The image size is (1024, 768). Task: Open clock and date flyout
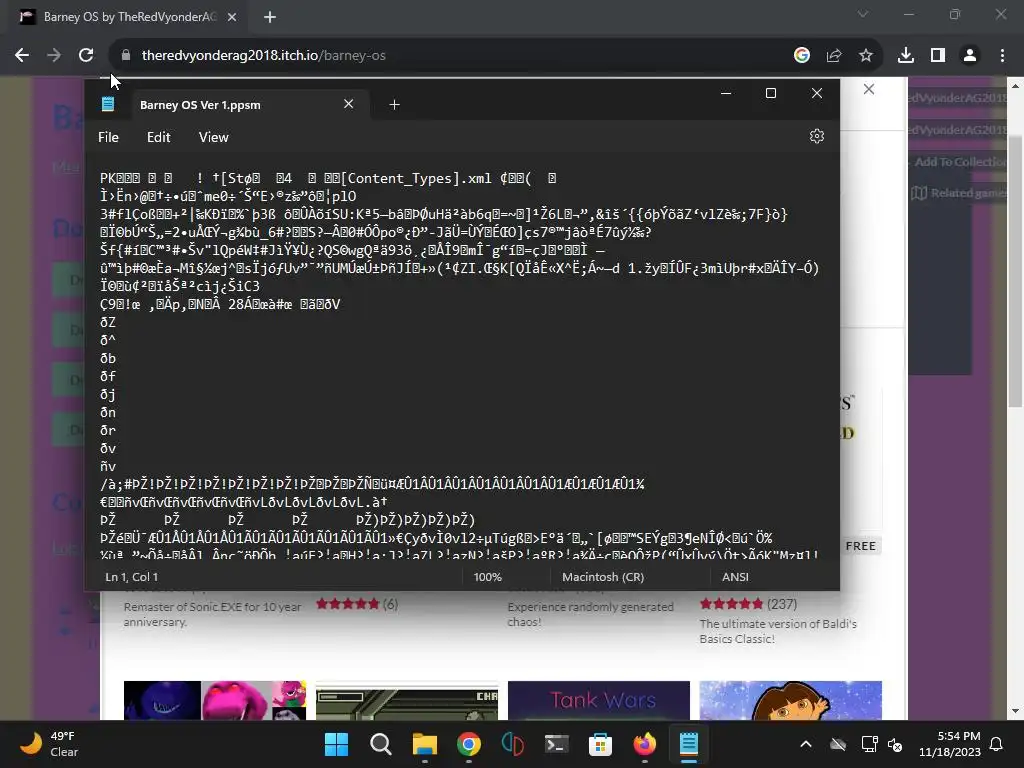950,744
